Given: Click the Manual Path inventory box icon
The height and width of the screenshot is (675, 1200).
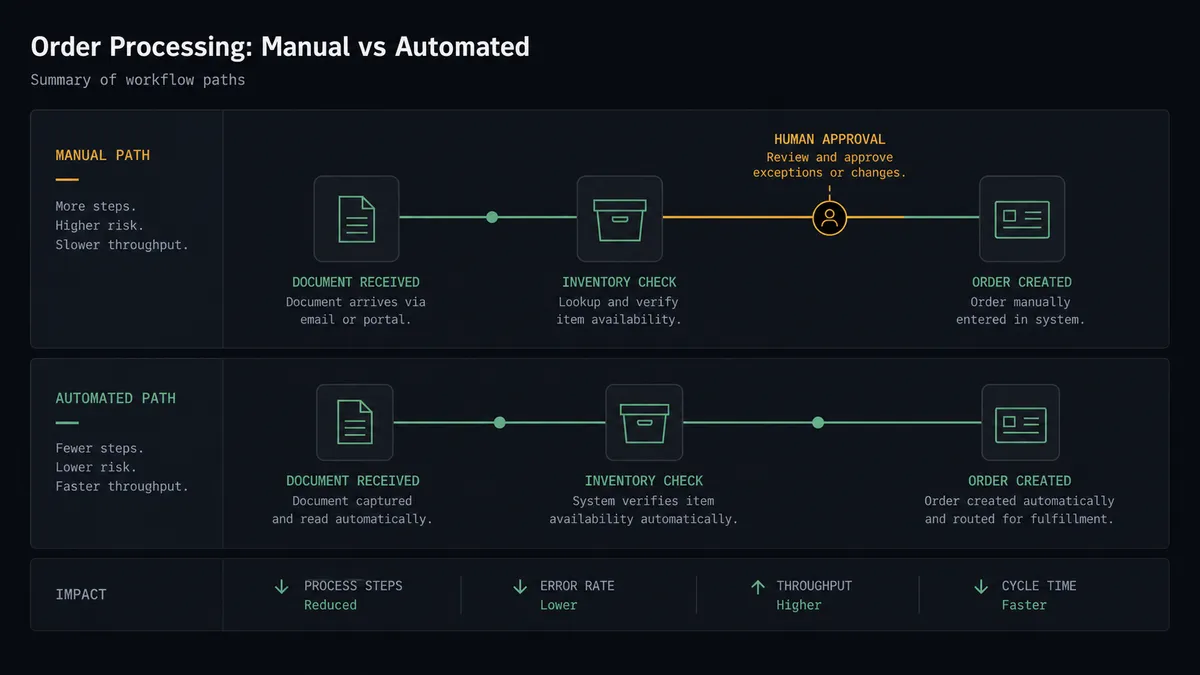Looking at the screenshot, I should 620,218.
